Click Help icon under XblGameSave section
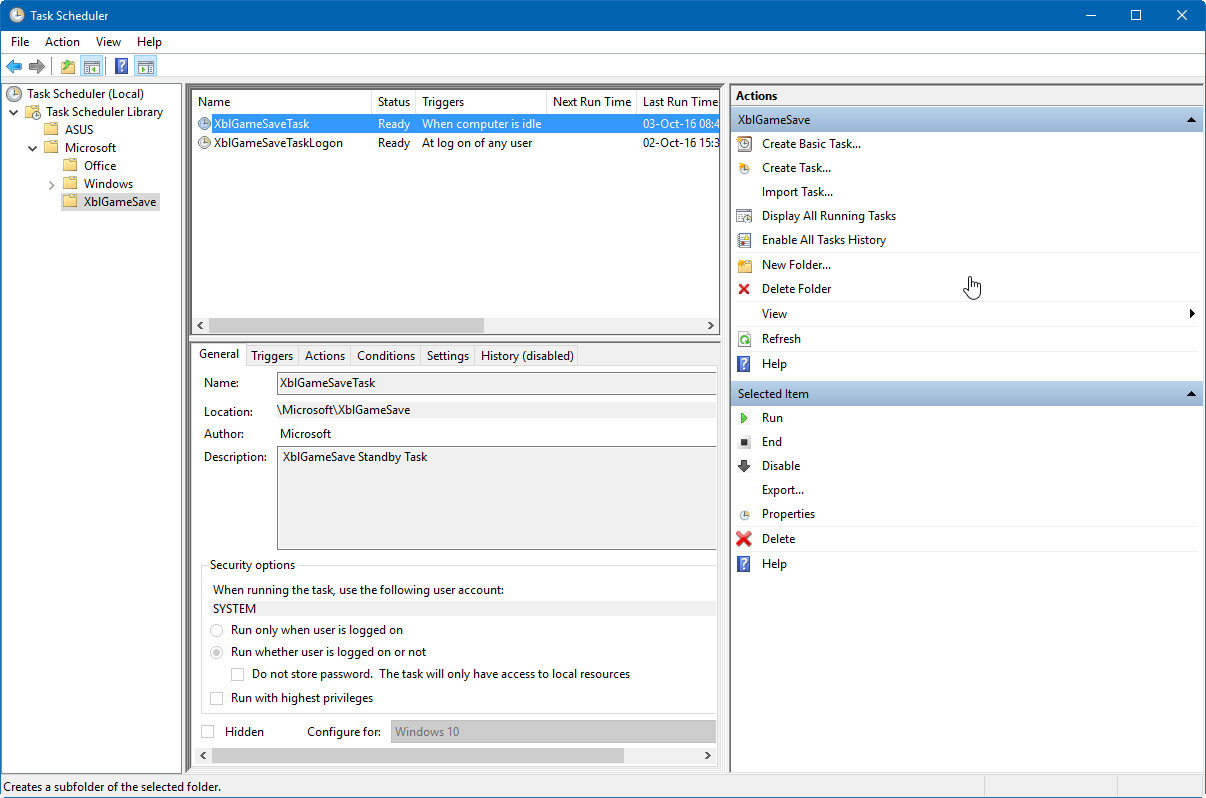1206x798 pixels. pyautogui.click(x=744, y=364)
